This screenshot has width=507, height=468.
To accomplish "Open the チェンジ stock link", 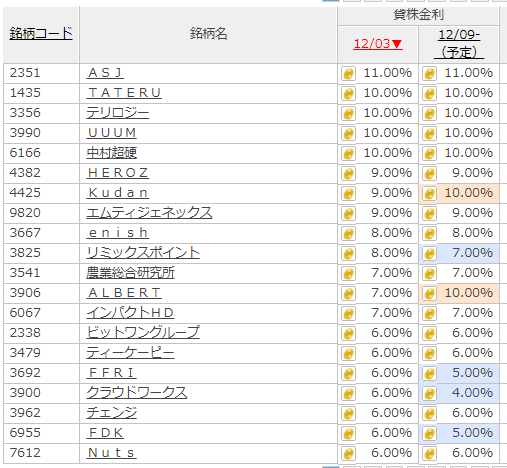I will click(112, 413).
